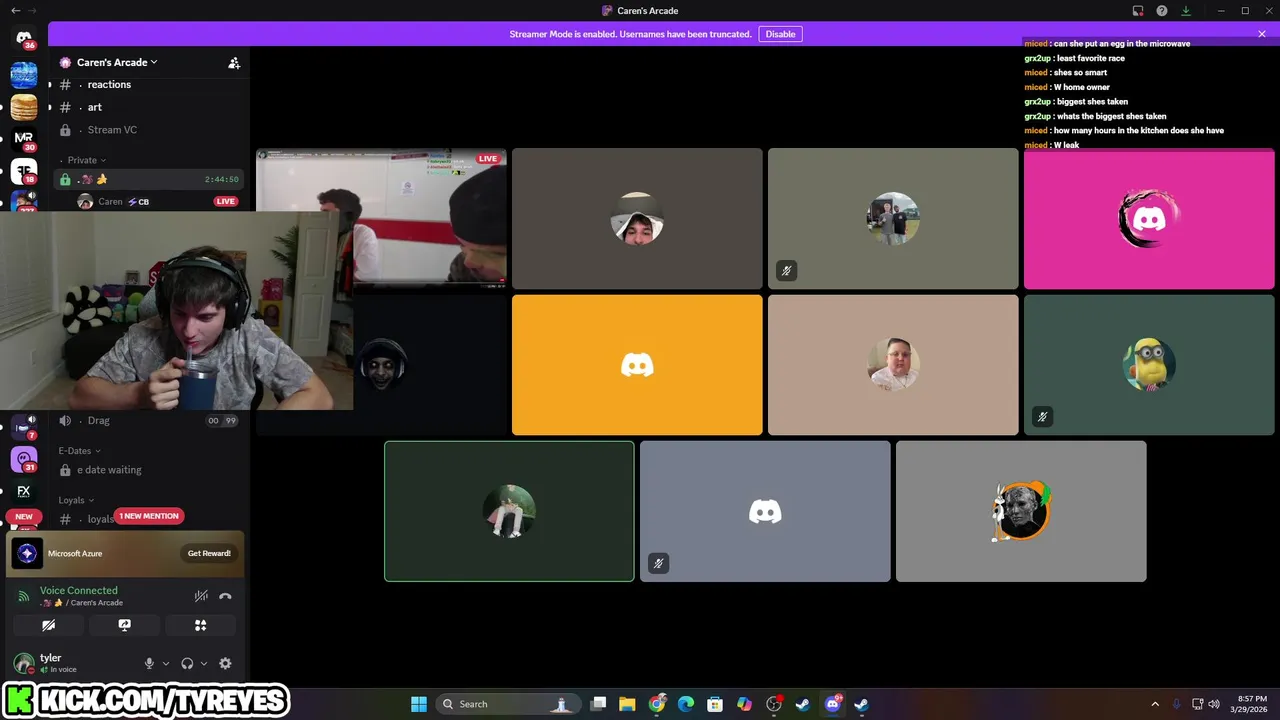Collapse the E-Dates category
This screenshot has width=1280, height=720.
click(78, 451)
